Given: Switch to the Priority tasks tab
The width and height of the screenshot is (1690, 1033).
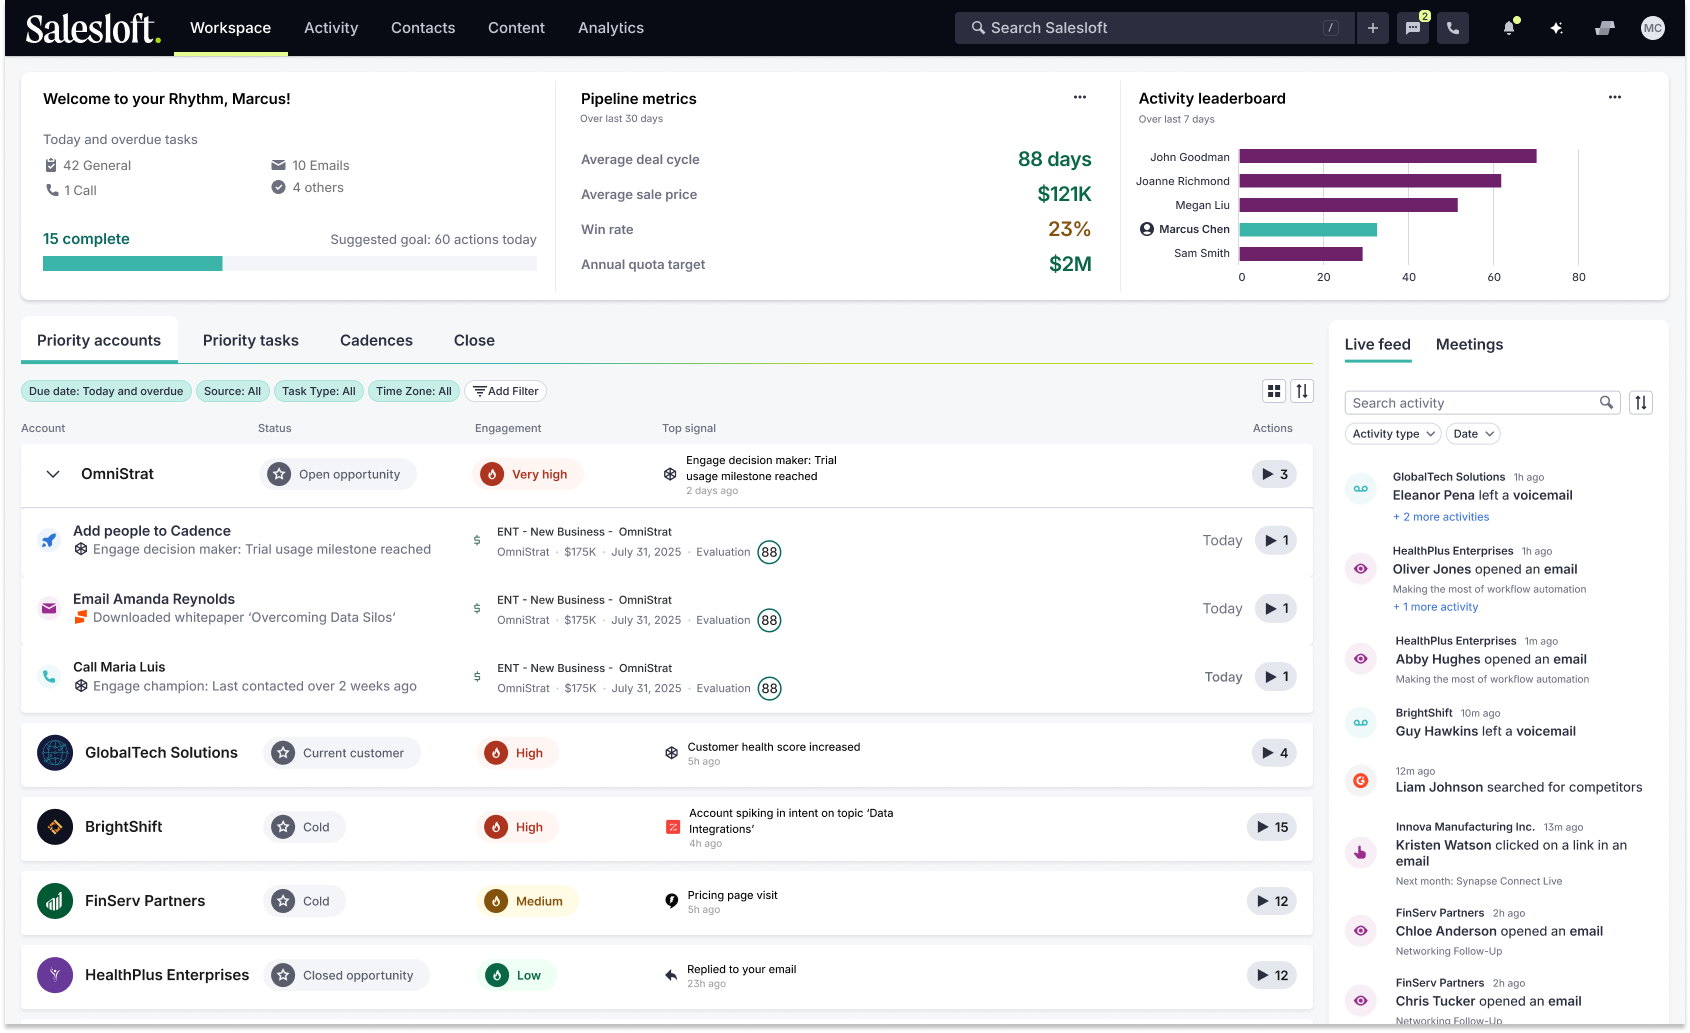Looking at the screenshot, I should (251, 340).
